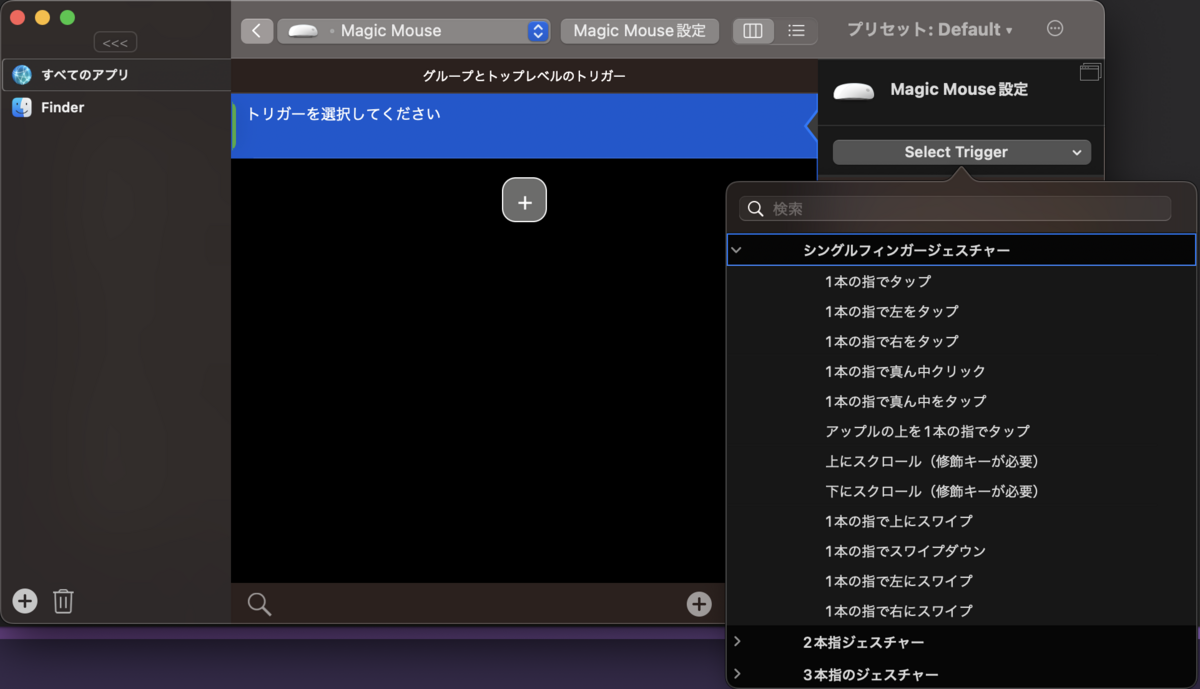Open Magic Mouse 設定 toolbar button

point(640,31)
